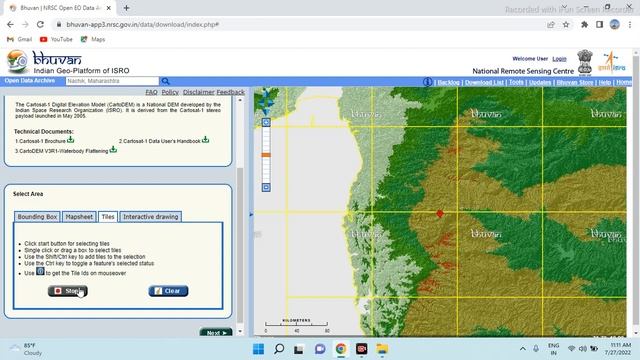
Task: Open the Help link
Action: [x=604, y=82]
